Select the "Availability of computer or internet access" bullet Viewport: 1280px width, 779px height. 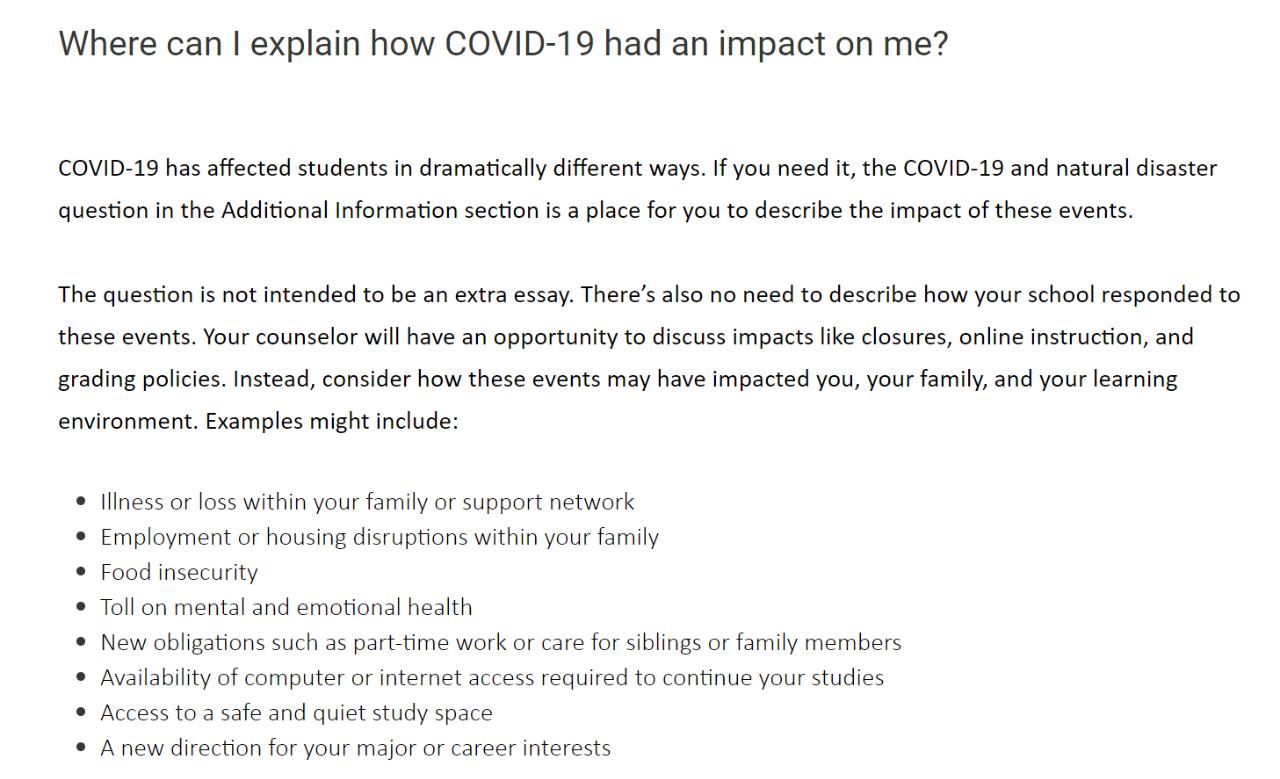pos(492,677)
